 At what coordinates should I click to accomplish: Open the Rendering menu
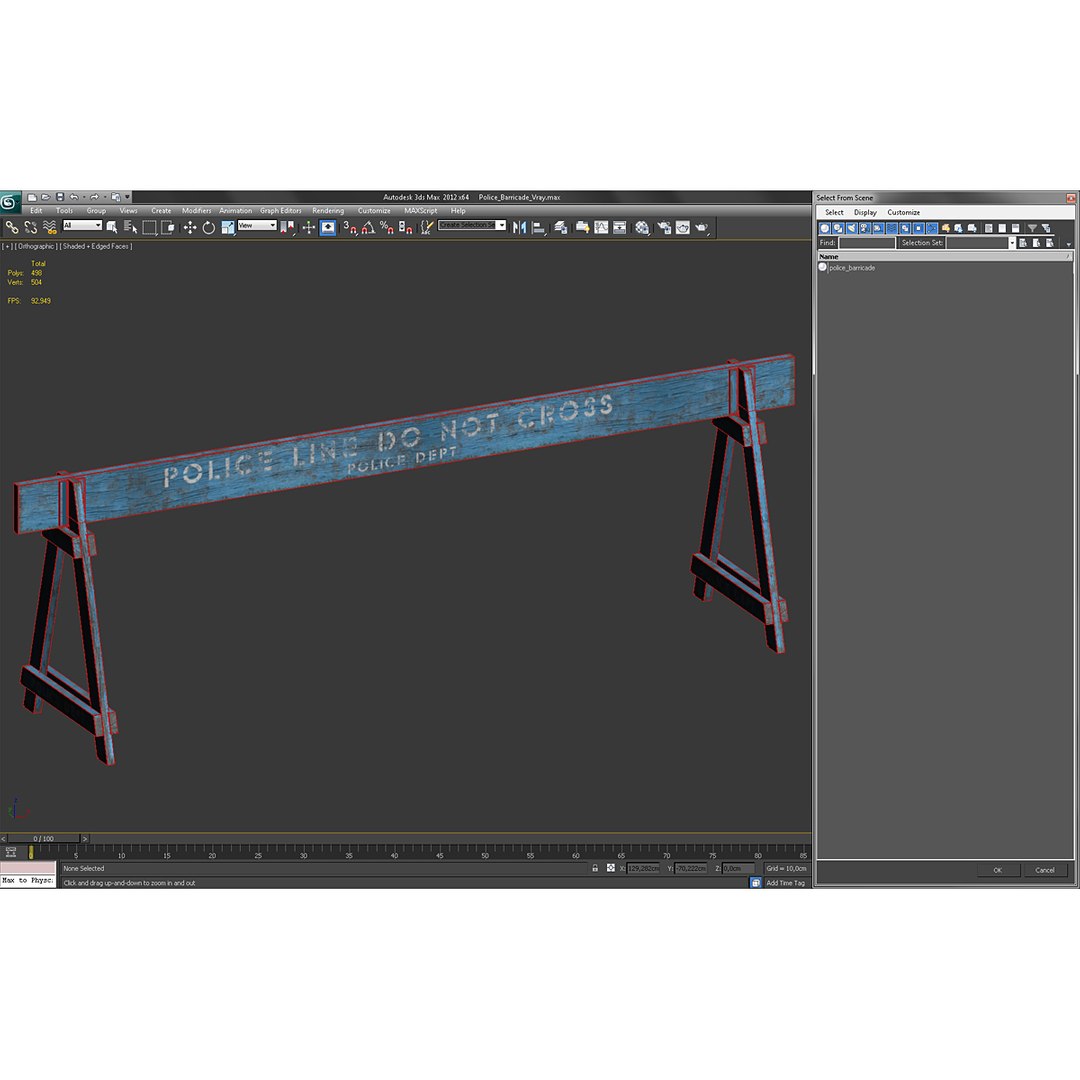tap(328, 211)
